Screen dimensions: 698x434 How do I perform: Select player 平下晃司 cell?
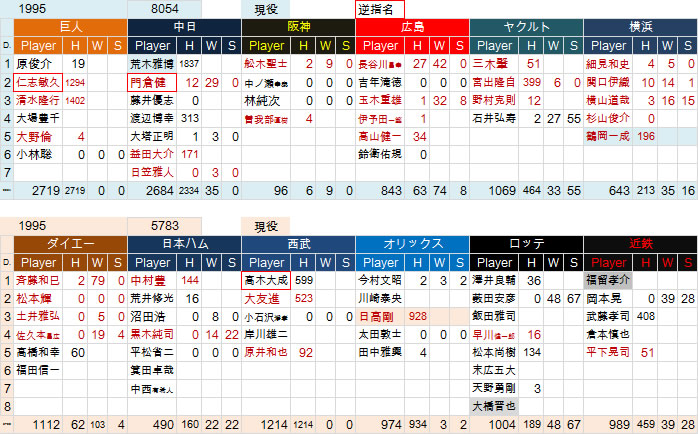[608, 353]
